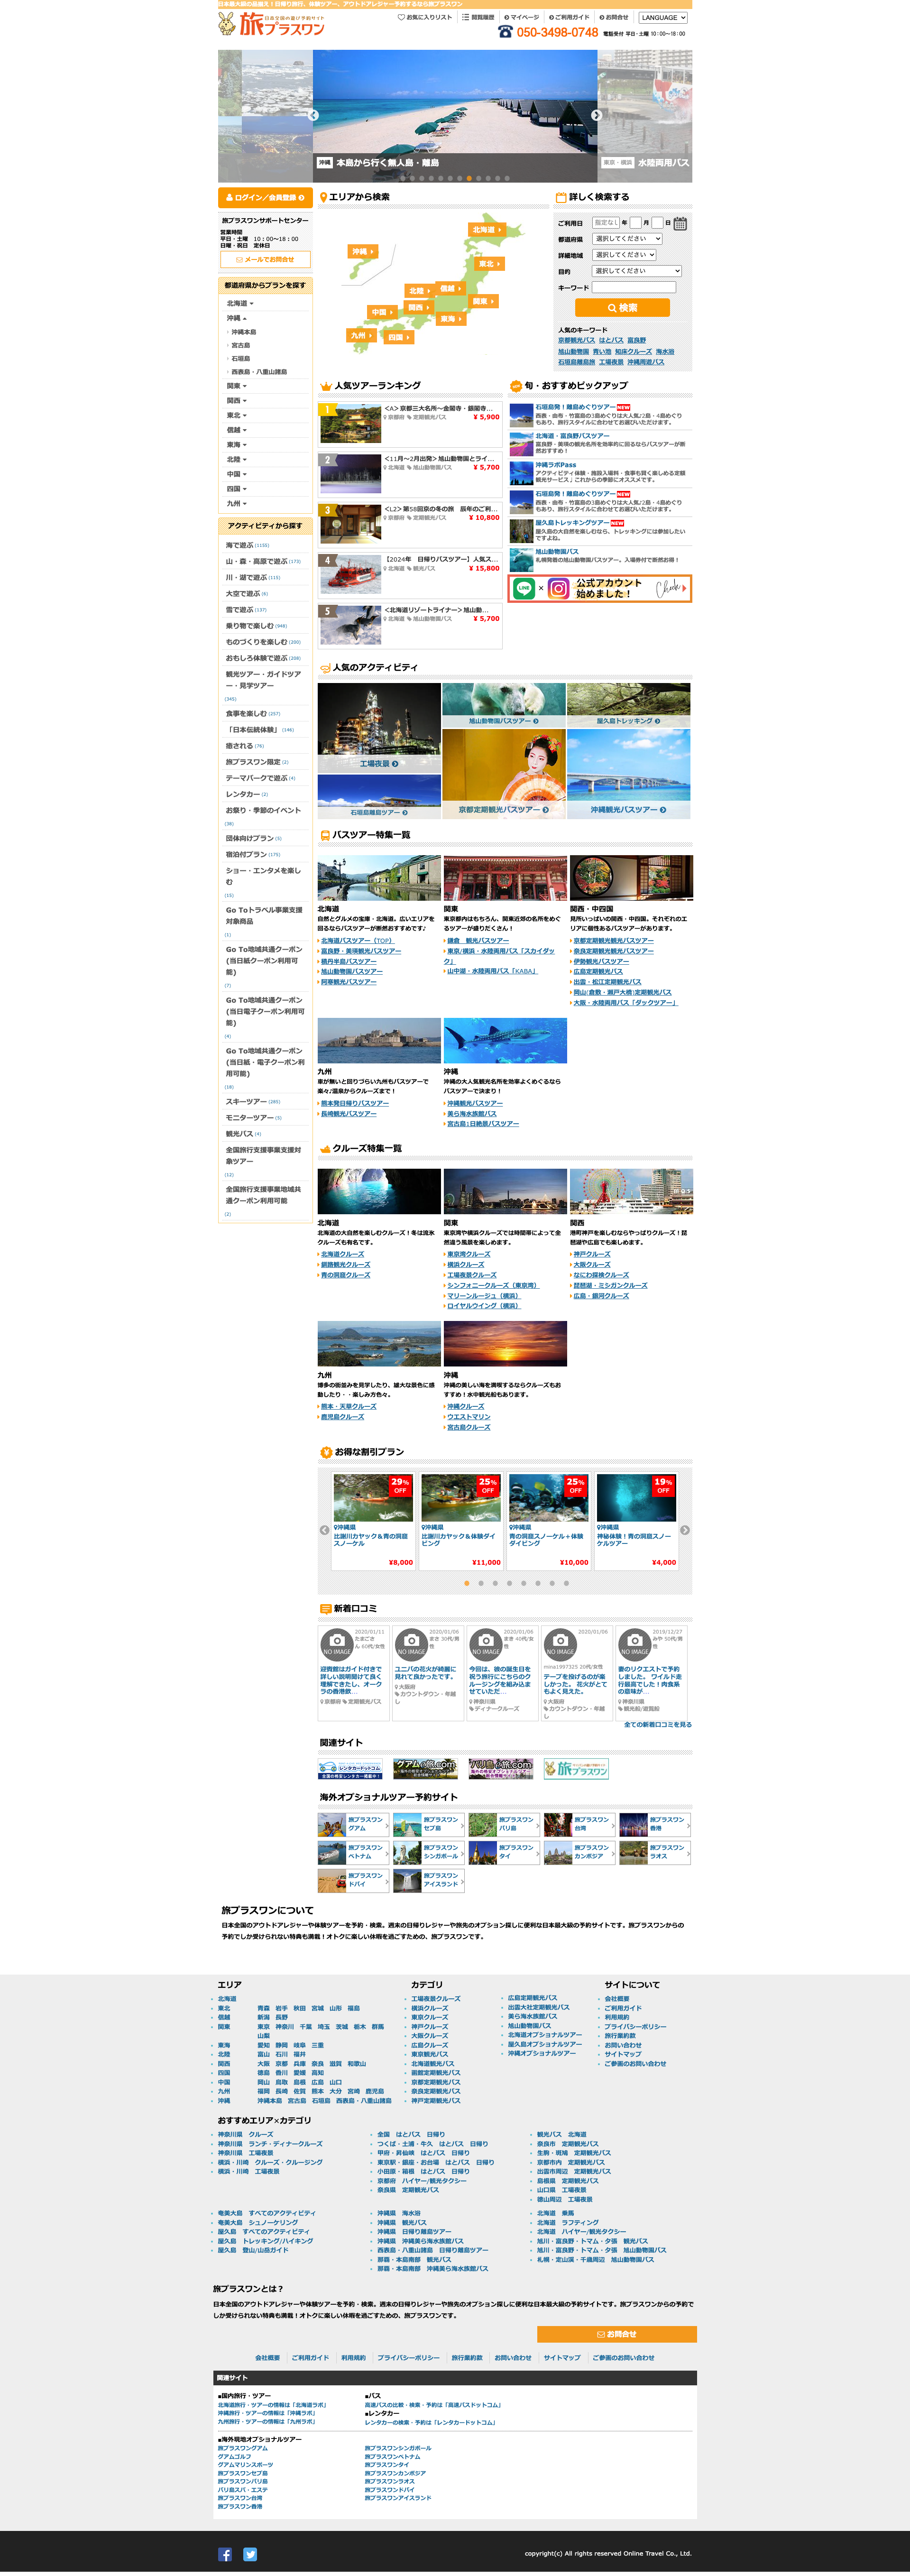Open the LANGUAGE dropdown
The image size is (910, 2576).
(663, 18)
